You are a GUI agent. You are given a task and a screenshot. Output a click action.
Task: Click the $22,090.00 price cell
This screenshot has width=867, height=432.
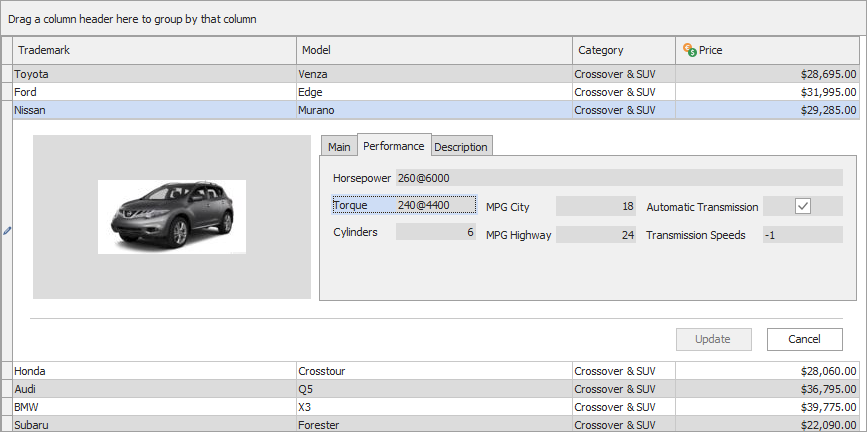[767, 424]
